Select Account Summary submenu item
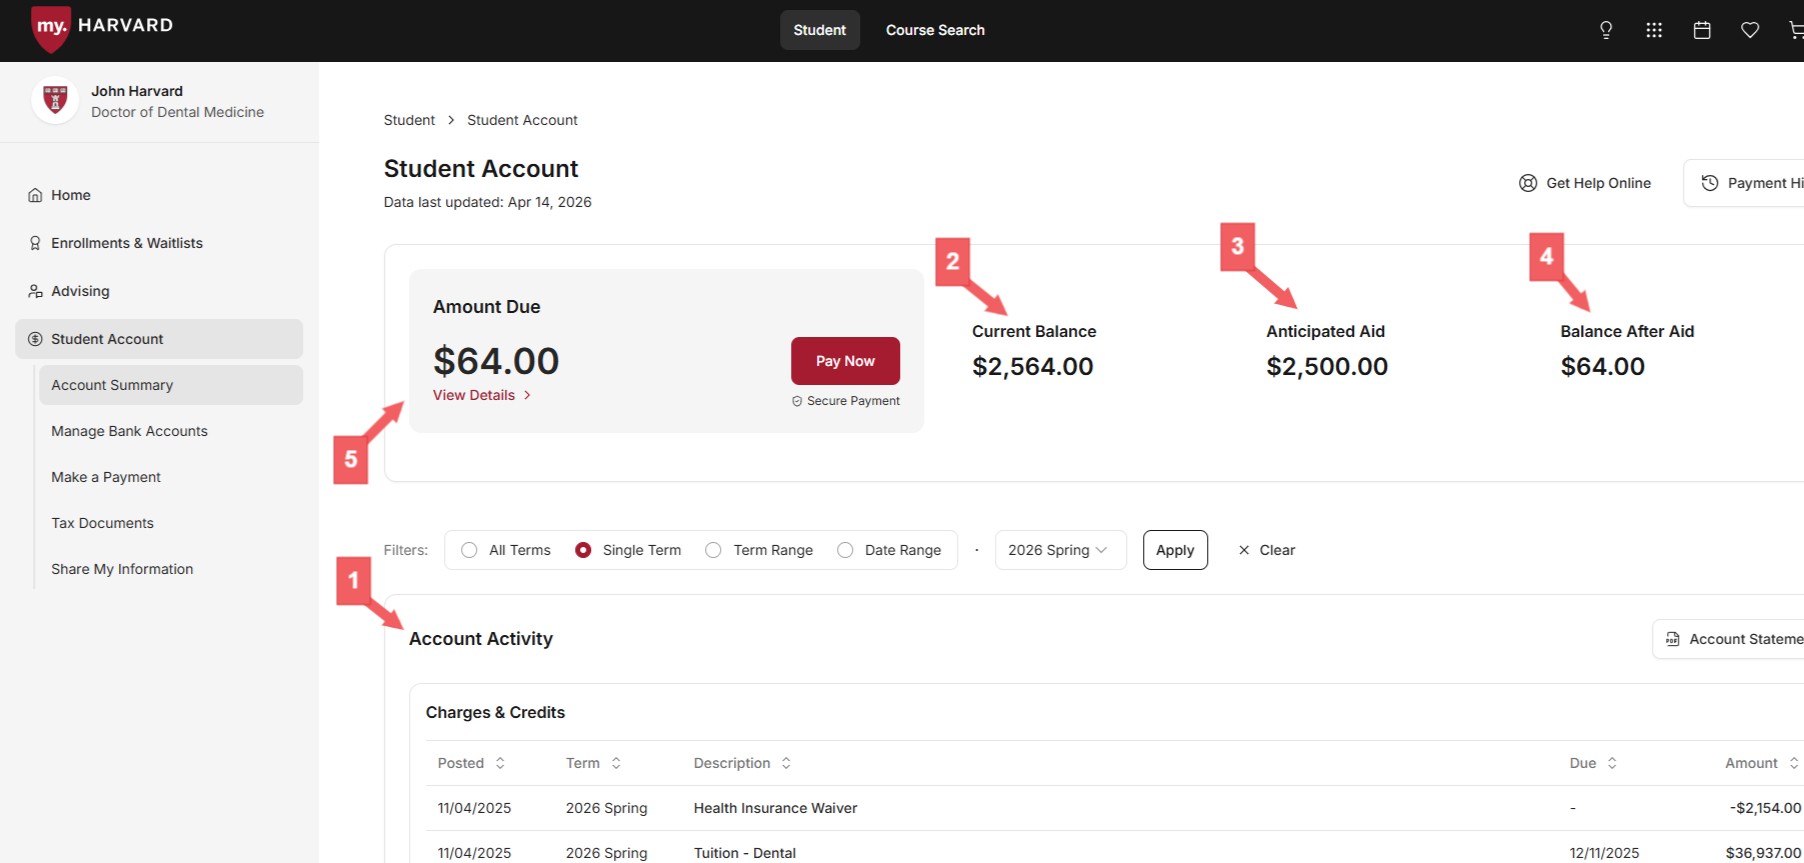 [x=171, y=385]
